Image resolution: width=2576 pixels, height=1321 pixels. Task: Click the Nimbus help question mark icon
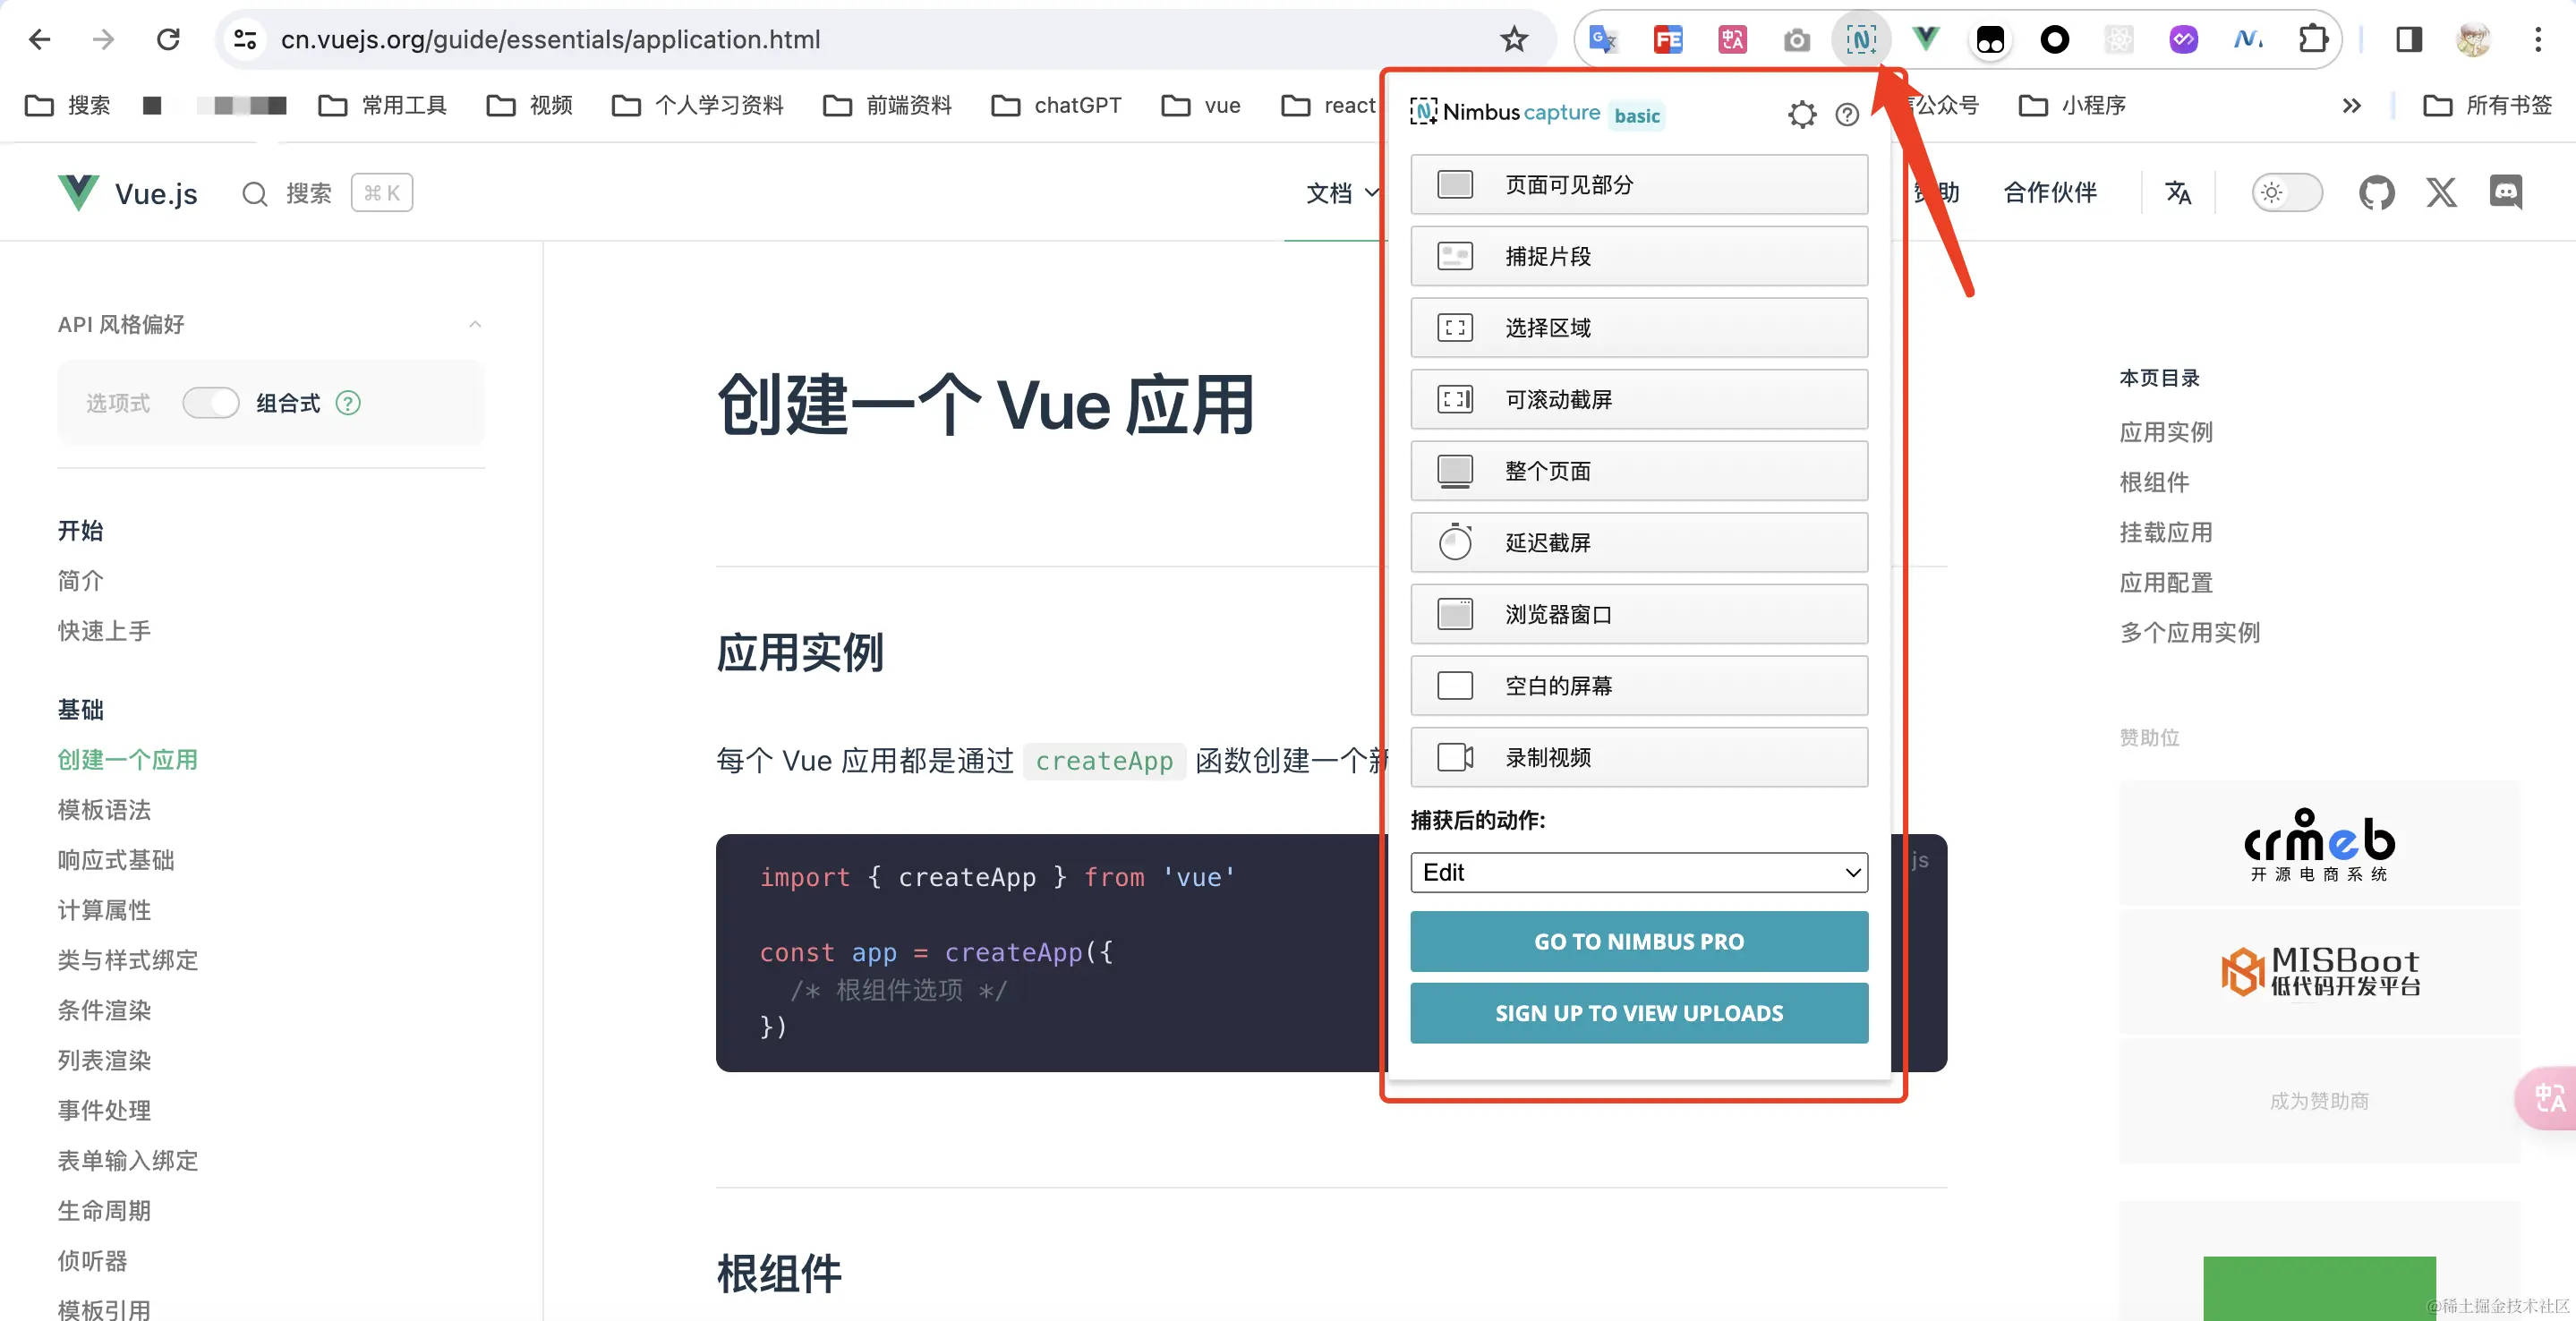pyautogui.click(x=1847, y=115)
